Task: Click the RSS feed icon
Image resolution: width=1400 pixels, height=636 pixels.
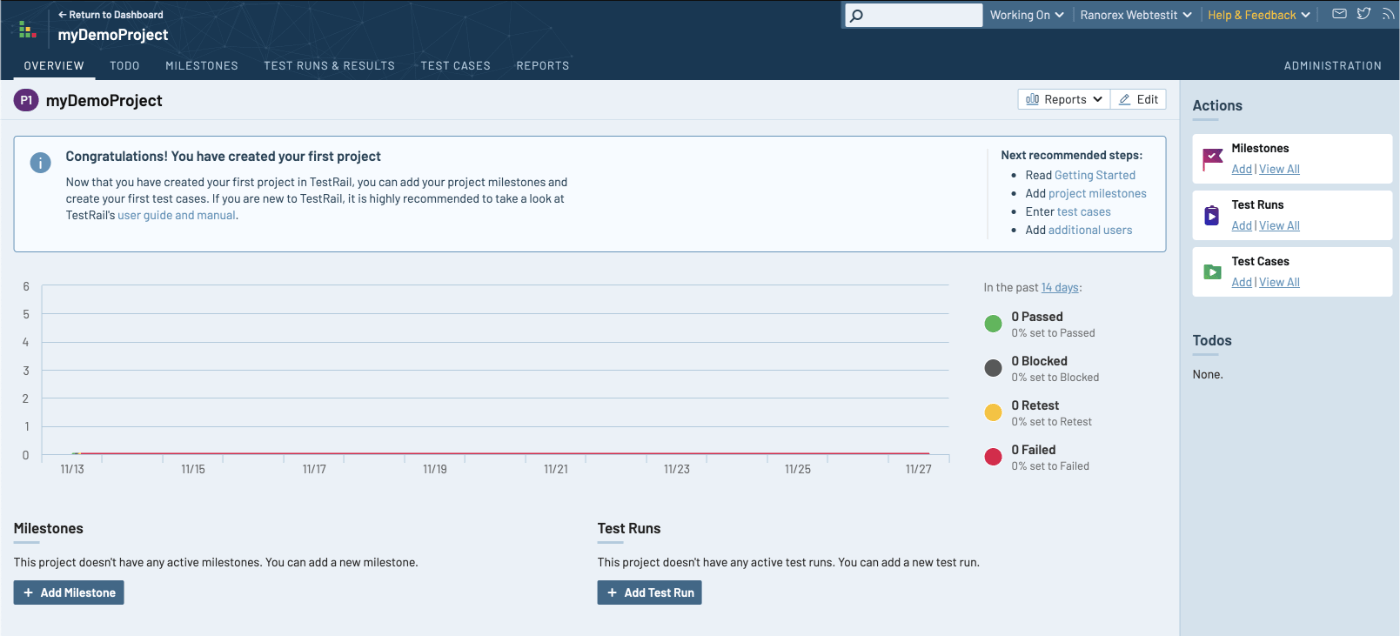Action: tap(1388, 14)
